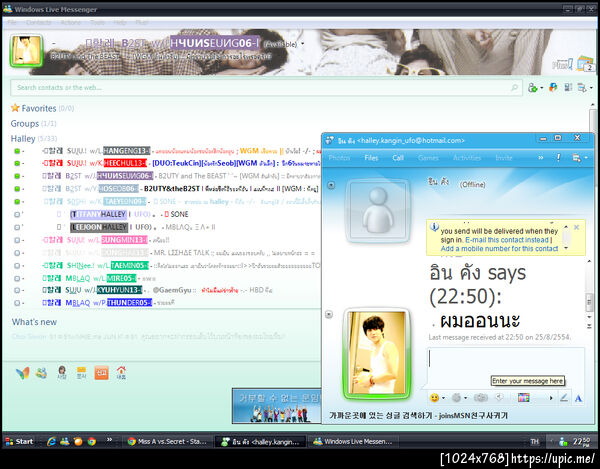Open the mail inbox icon showing 2
This screenshot has width=600, height=469.
pos(585,64)
